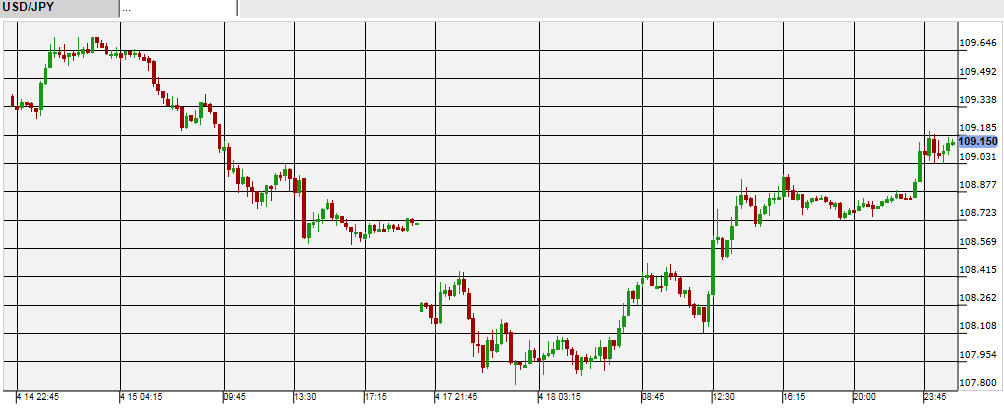Image resolution: width=1004 pixels, height=414 pixels.
Task: Click the '4 14 22:45' time marker
Action: point(40,397)
